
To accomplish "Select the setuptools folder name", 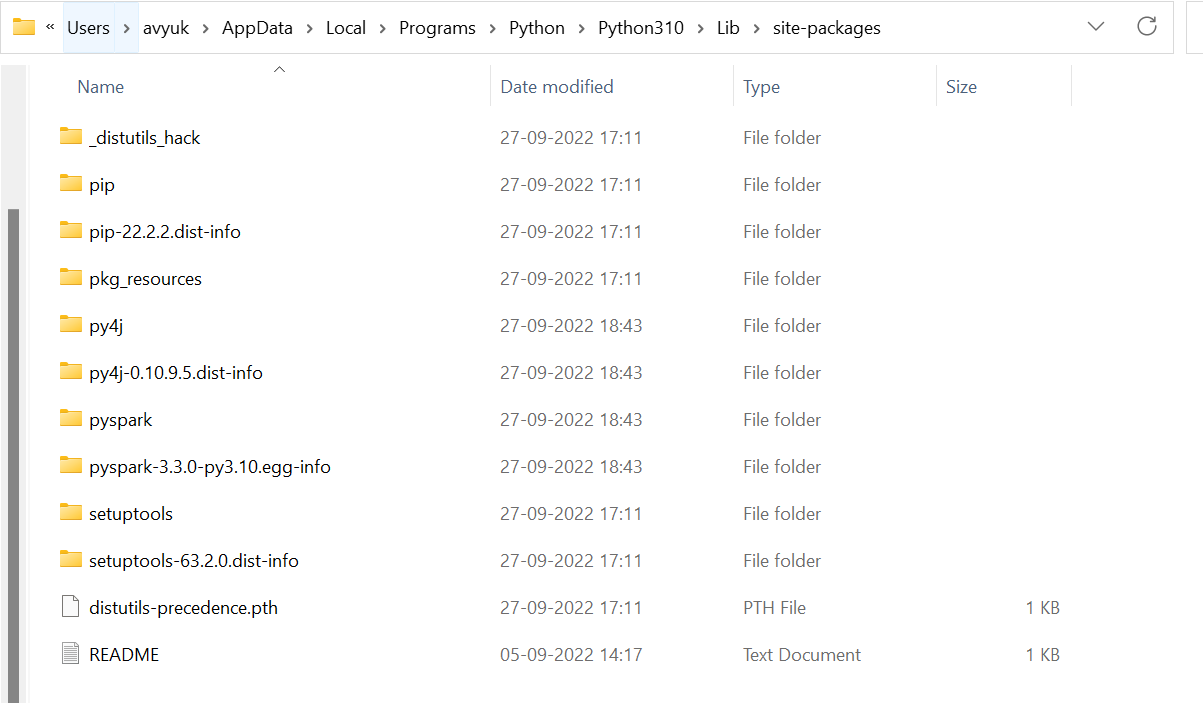I will coord(130,513).
